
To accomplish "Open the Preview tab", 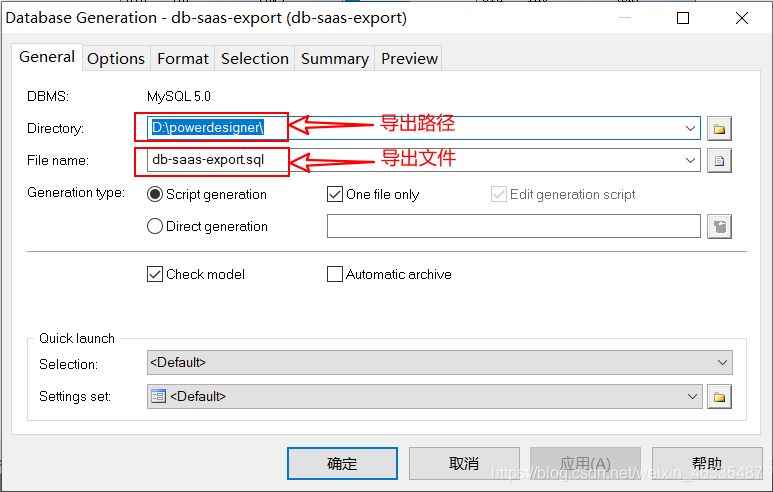I will click(409, 59).
